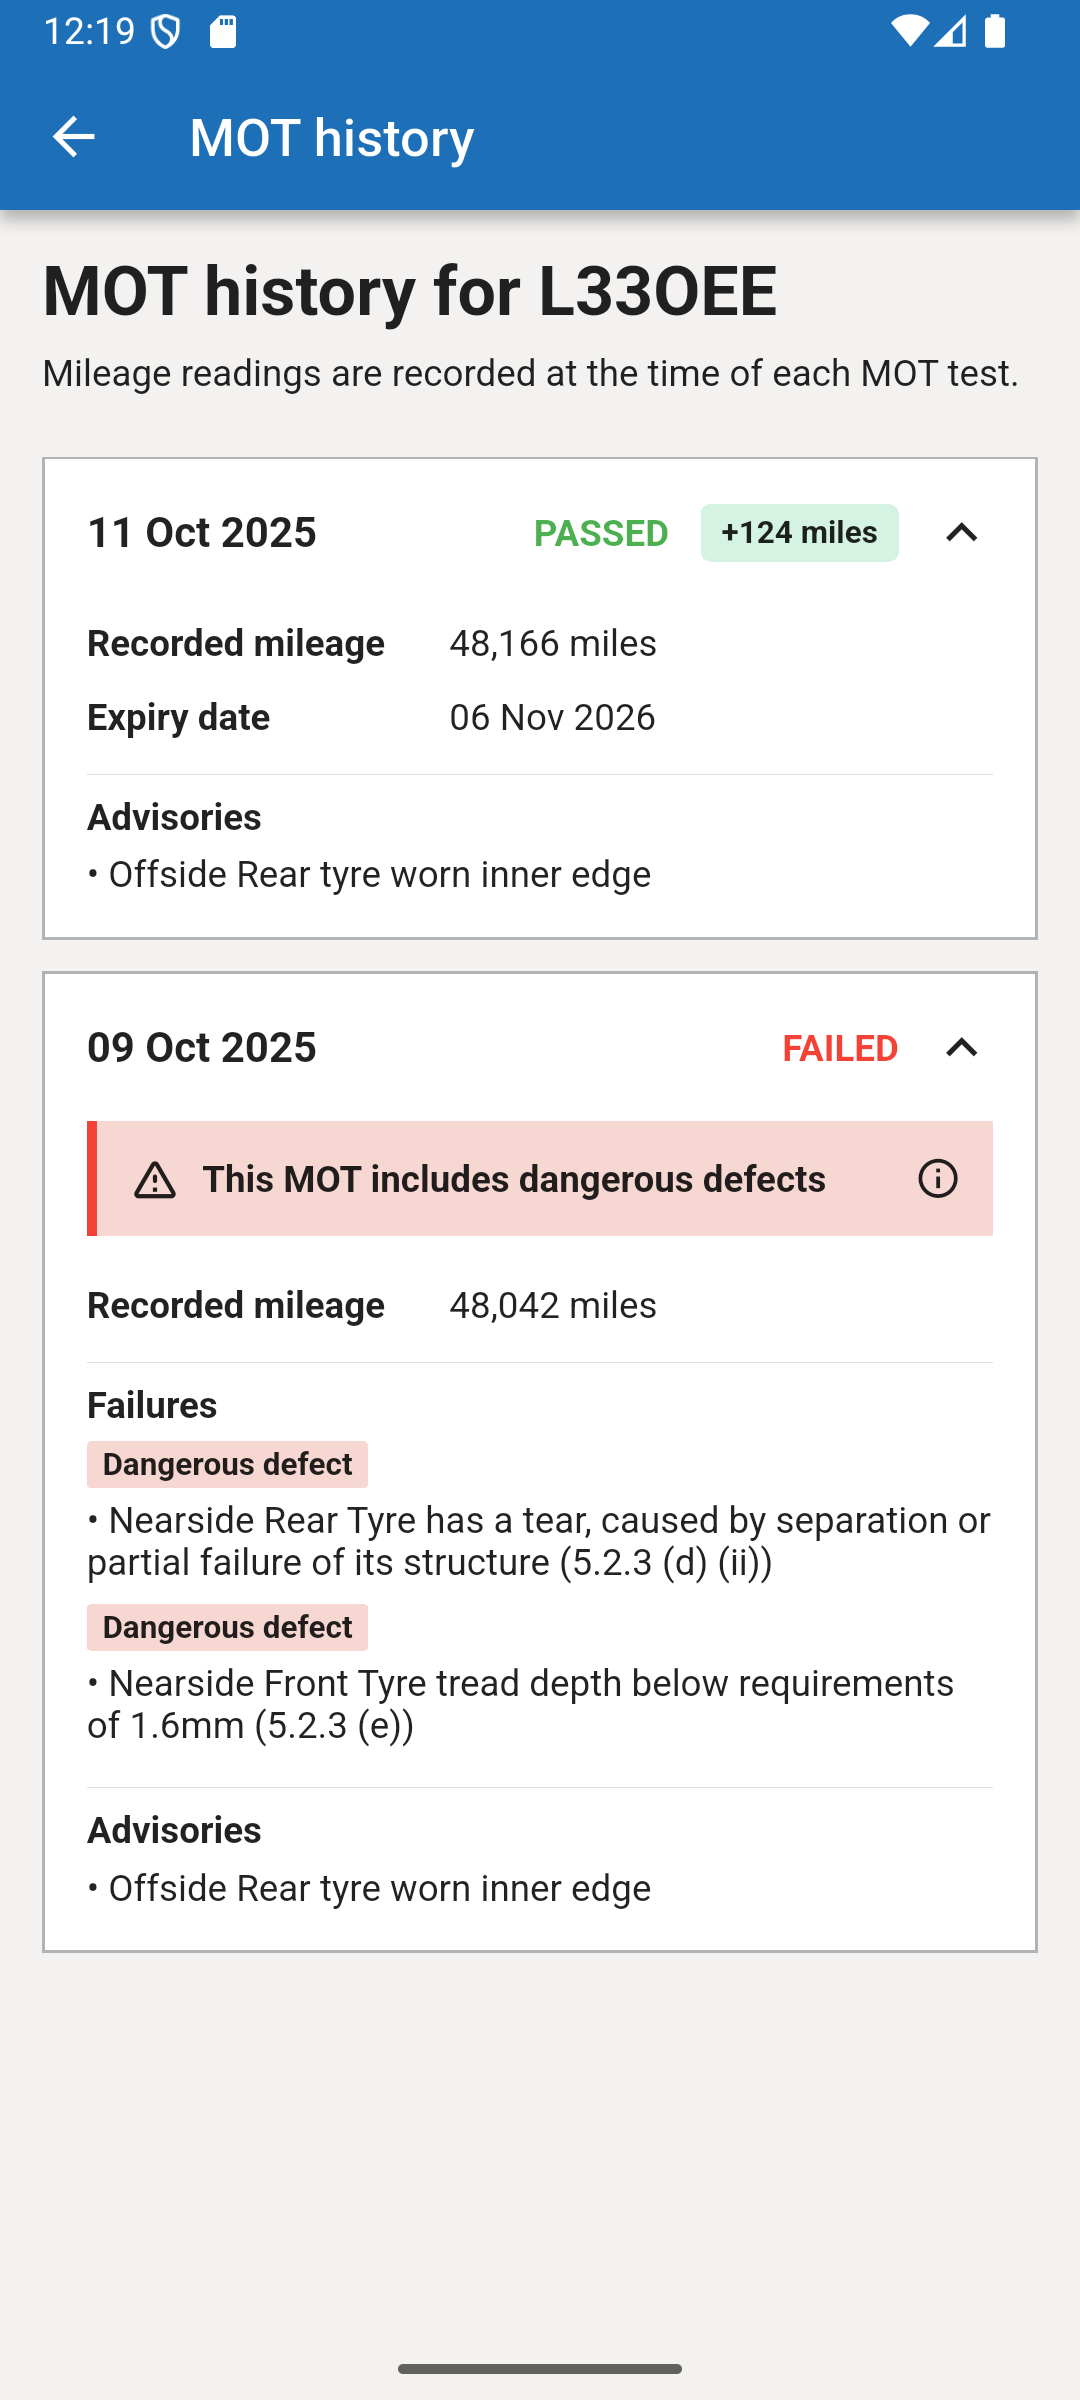Tap the home gesture bar at the bottom

coord(540,2368)
